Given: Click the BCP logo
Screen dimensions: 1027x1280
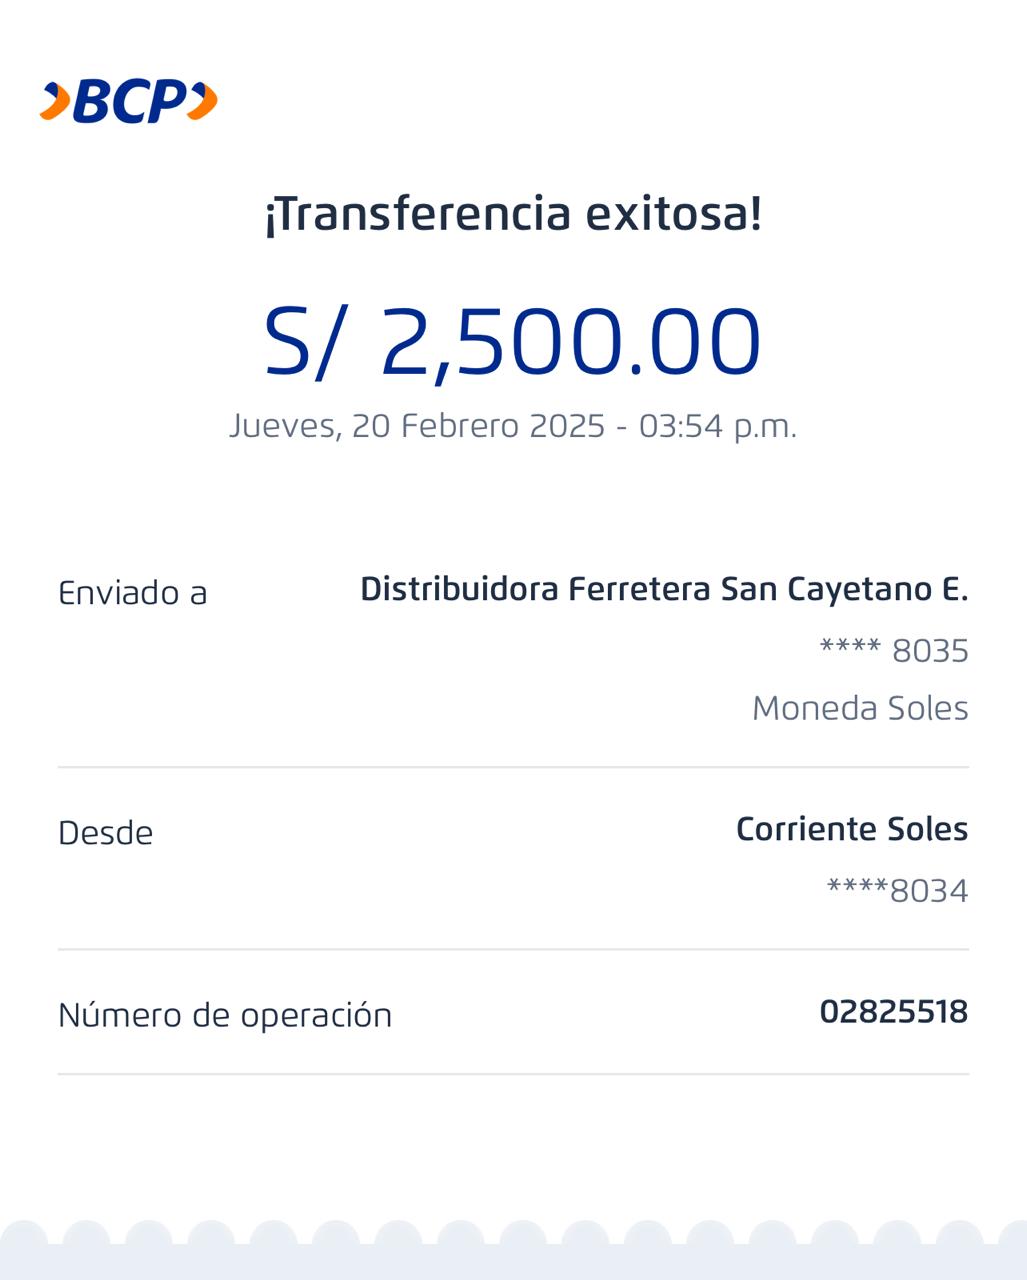Looking at the screenshot, I should click(128, 102).
